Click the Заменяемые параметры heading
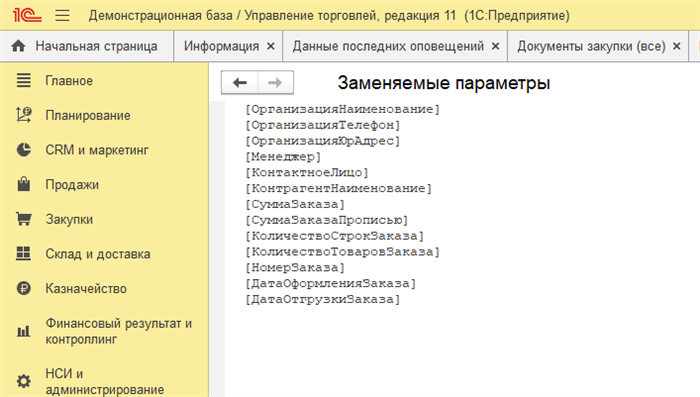The image size is (700, 397). coord(444,83)
